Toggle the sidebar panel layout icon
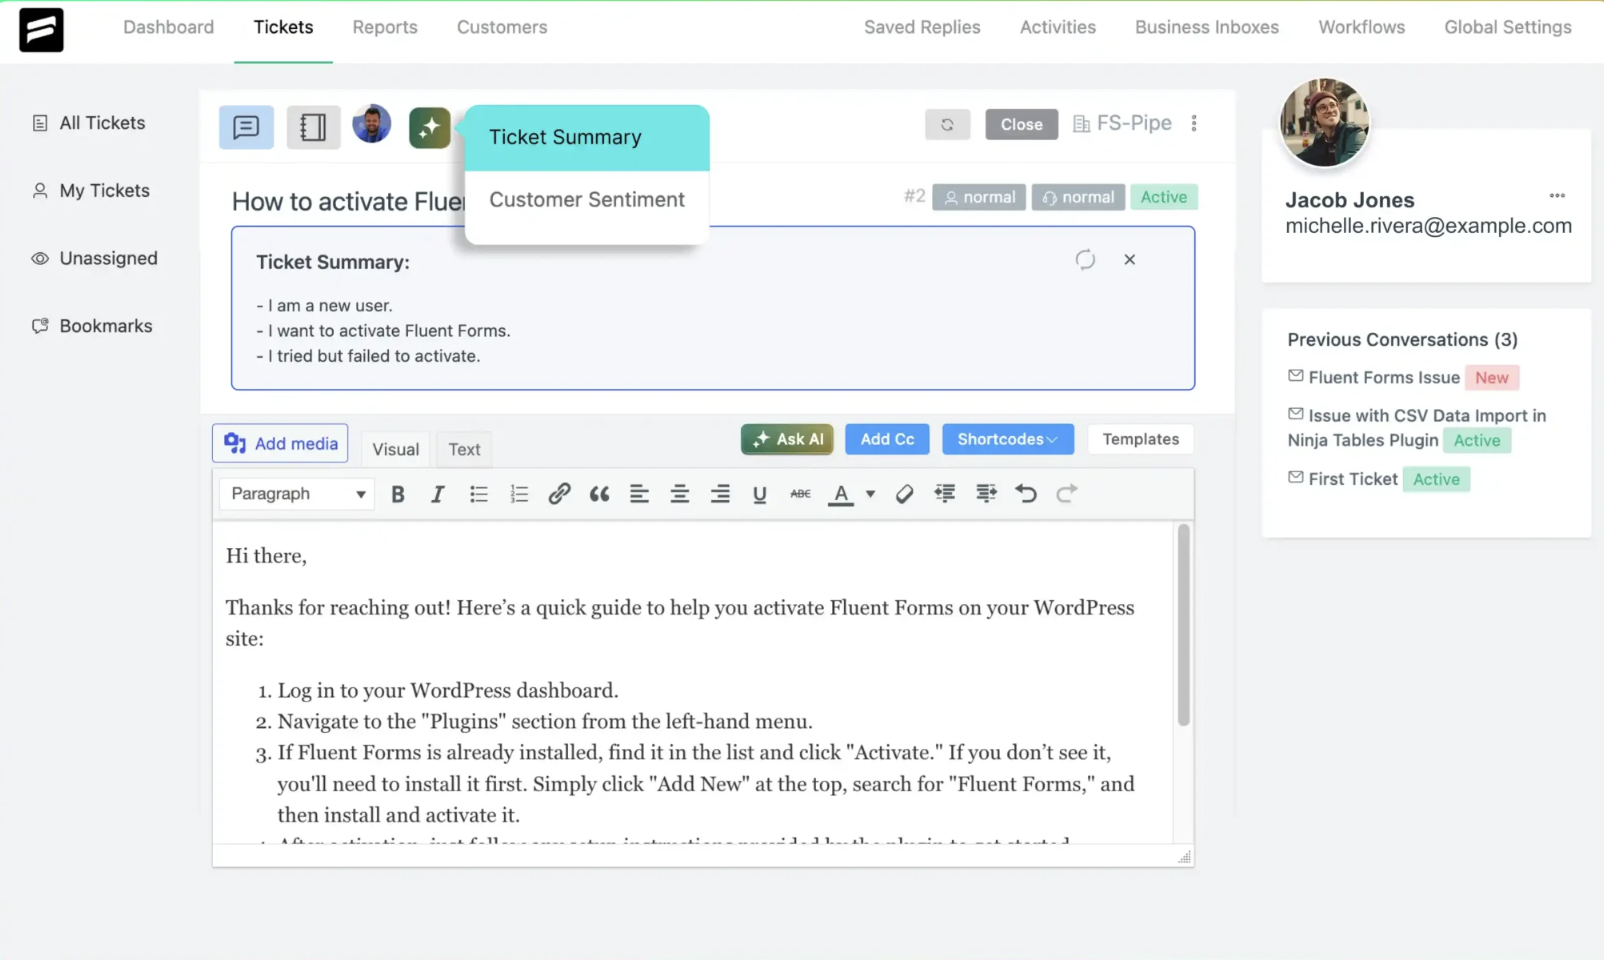This screenshot has width=1604, height=960. (313, 128)
